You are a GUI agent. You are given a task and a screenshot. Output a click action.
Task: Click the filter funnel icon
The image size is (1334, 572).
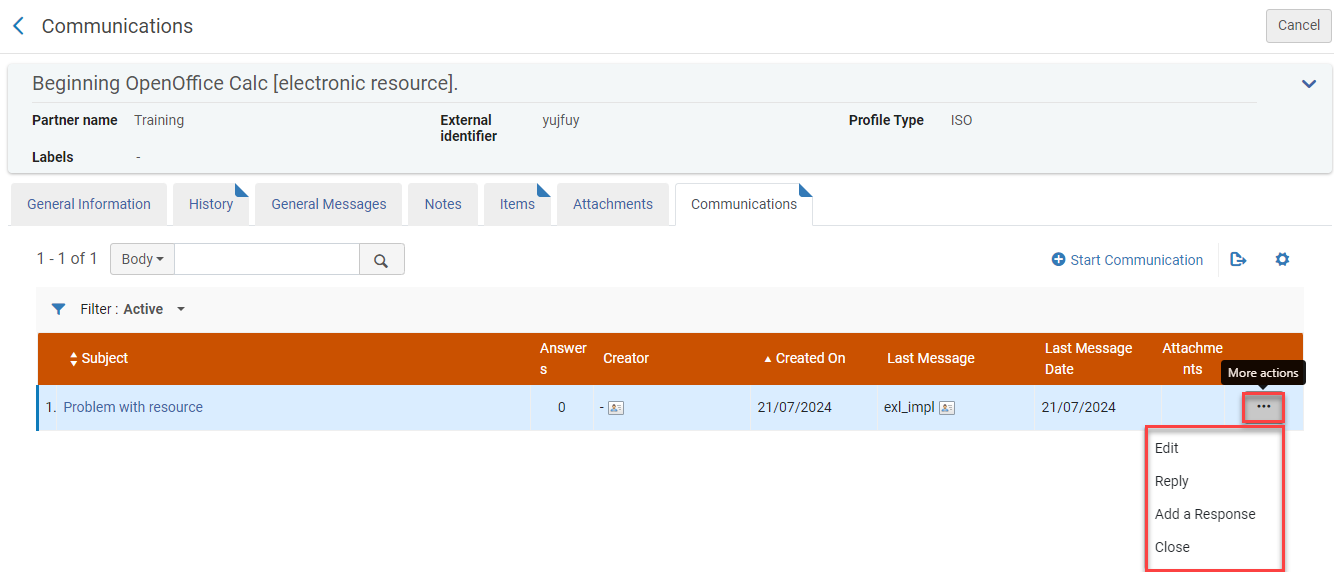click(x=58, y=309)
